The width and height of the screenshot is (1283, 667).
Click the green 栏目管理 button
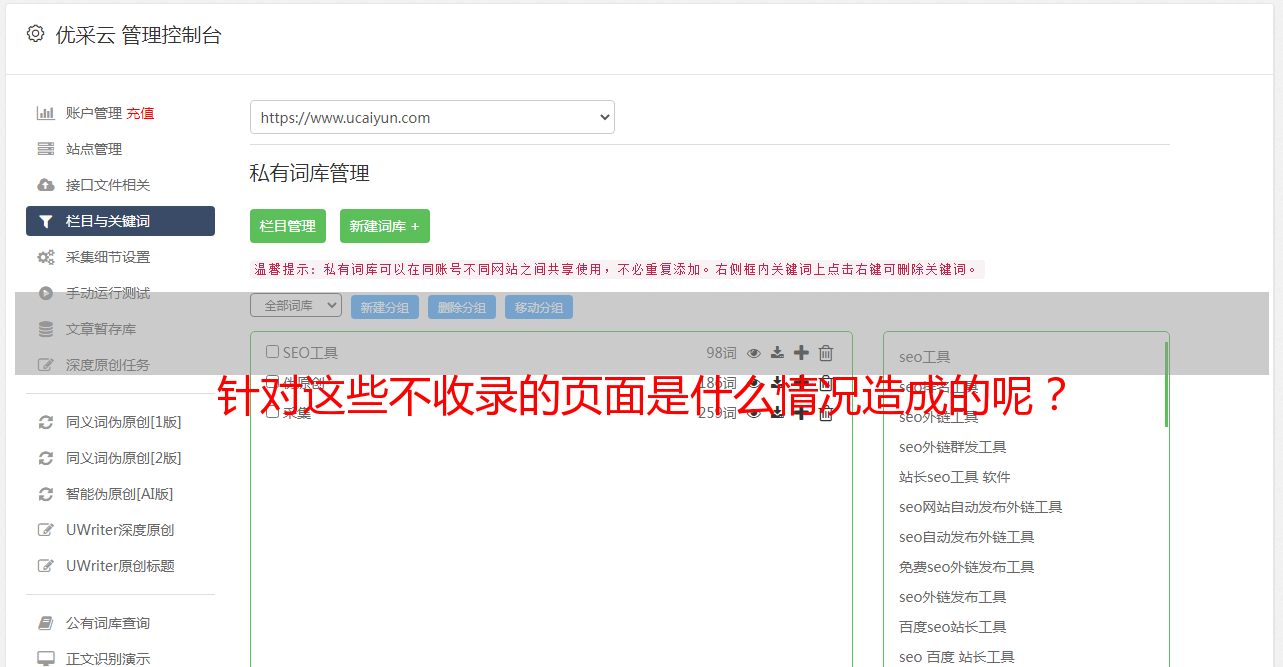288,226
